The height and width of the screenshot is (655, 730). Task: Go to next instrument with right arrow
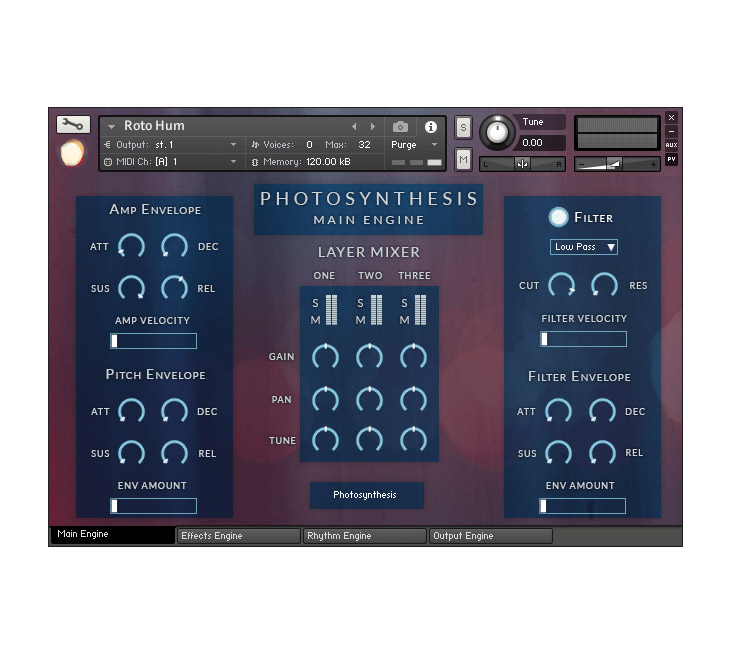point(372,127)
